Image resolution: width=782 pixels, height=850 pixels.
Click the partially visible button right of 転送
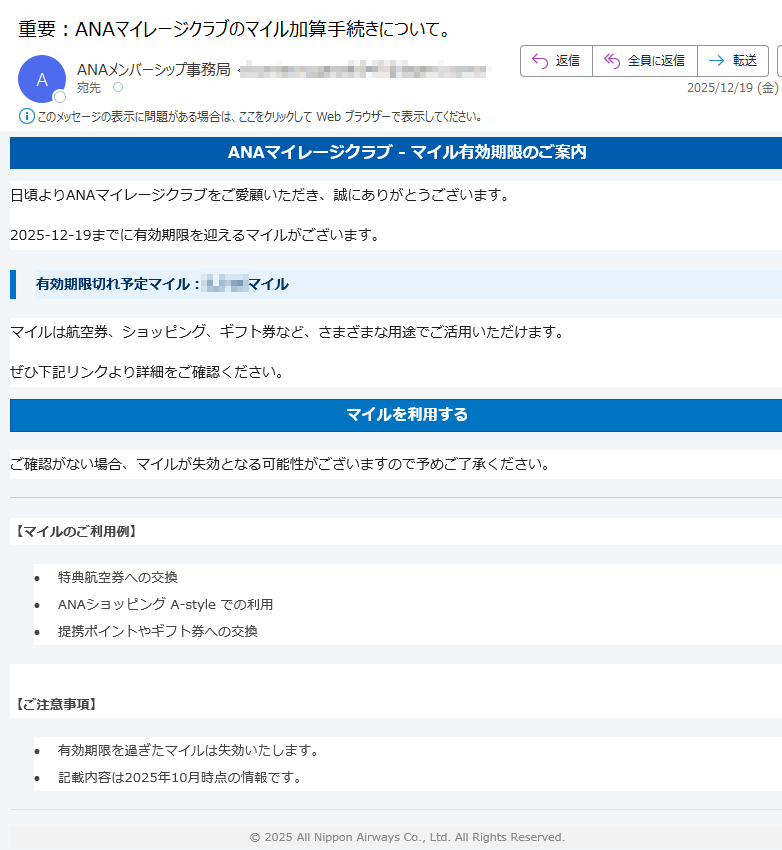pyautogui.click(x=778, y=61)
